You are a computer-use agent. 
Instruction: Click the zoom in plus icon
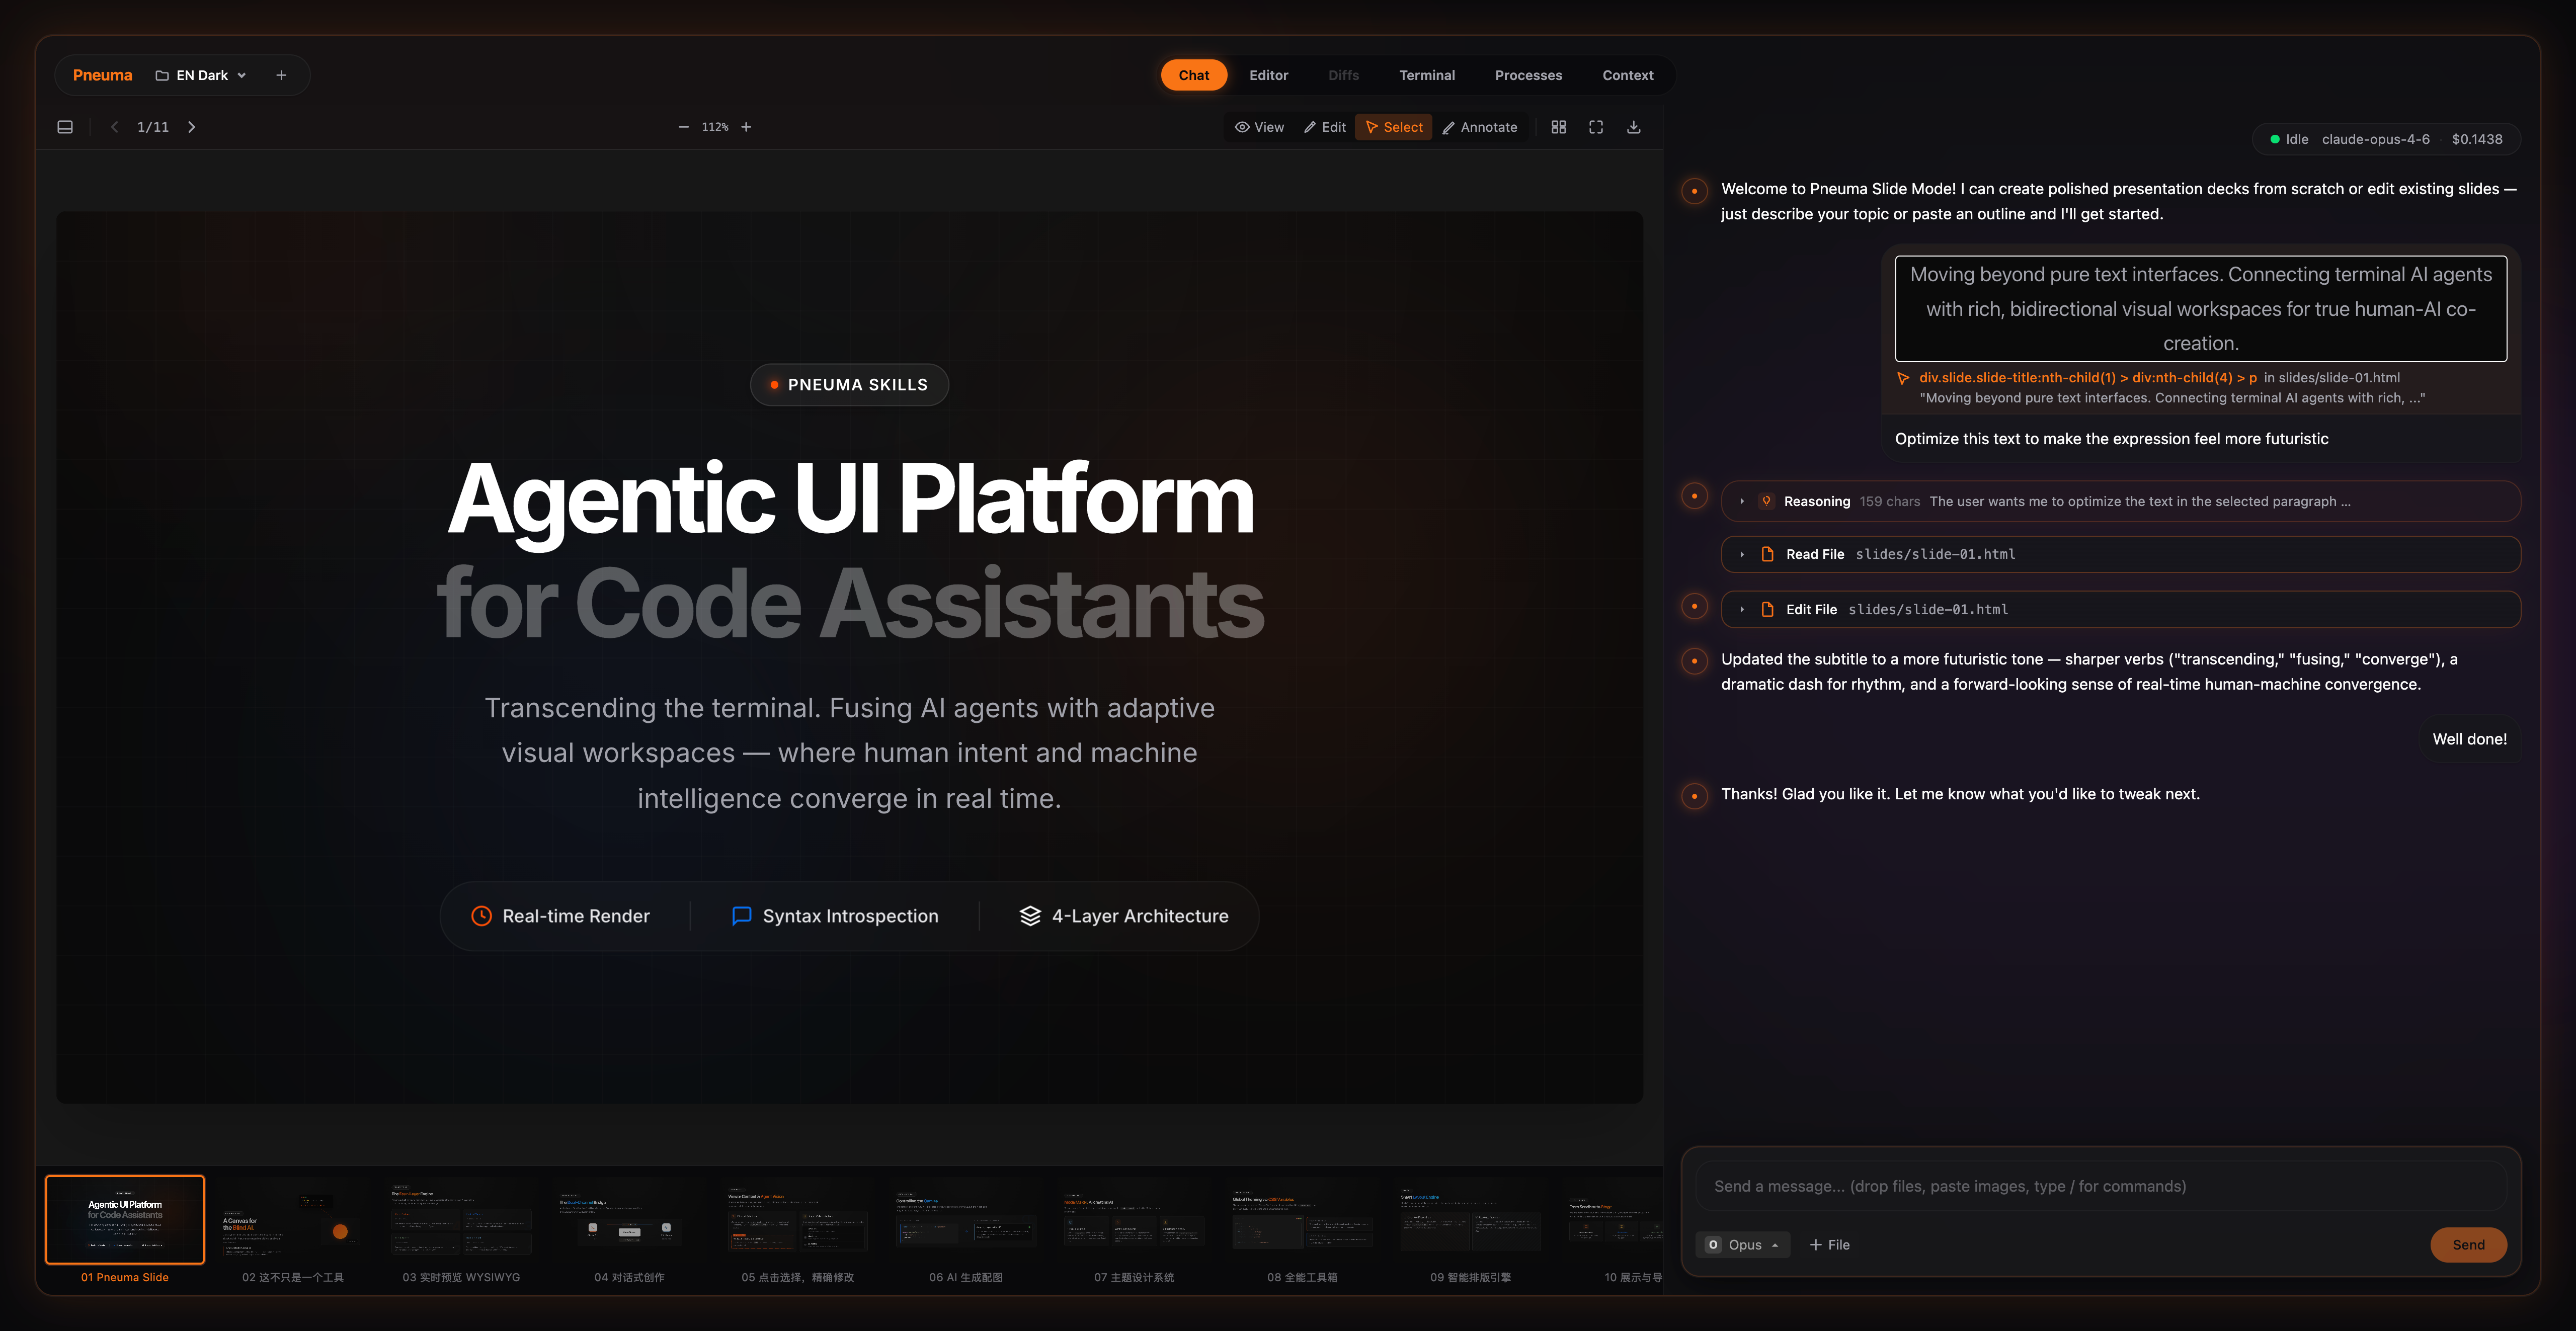746,127
